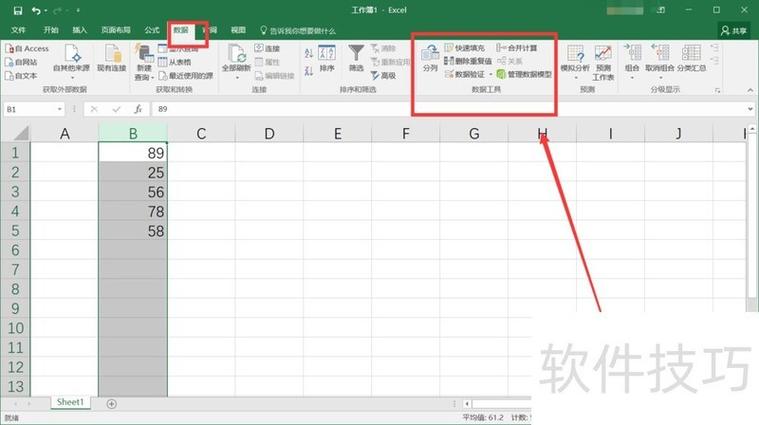The image size is (759, 425).
Task: Select the 数据 (Data) ribbon tab
Action: [x=181, y=30]
